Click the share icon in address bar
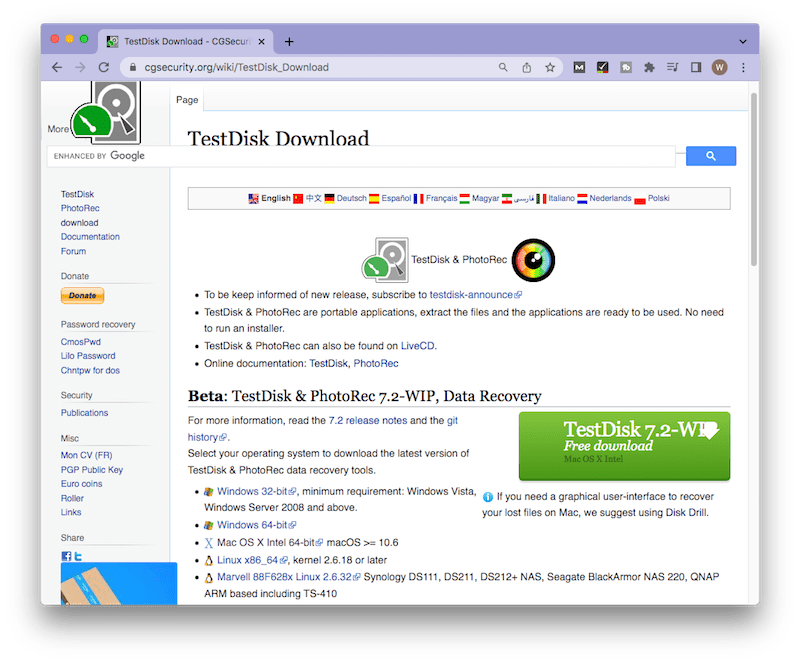The width and height of the screenshot is (800, 663). point(527,67)
